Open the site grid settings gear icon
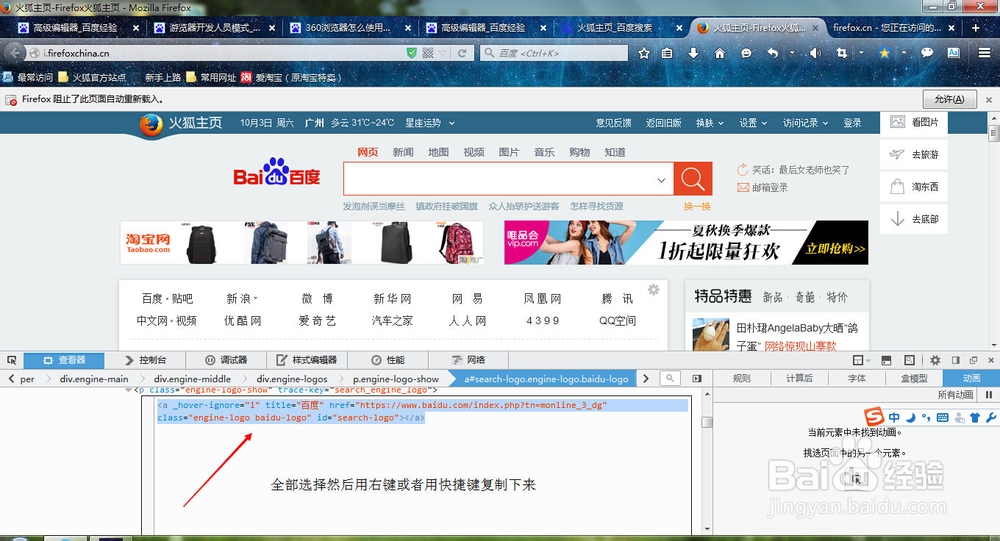Screen dimensions: 1000x541 click(654, 290)
